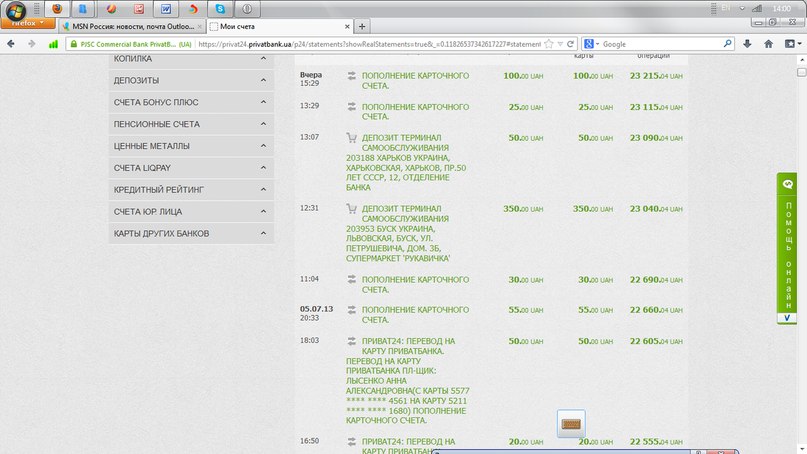Go to the Firefox home page
The width and height of the screenshot is (807, 454).
tap(768, 44)
